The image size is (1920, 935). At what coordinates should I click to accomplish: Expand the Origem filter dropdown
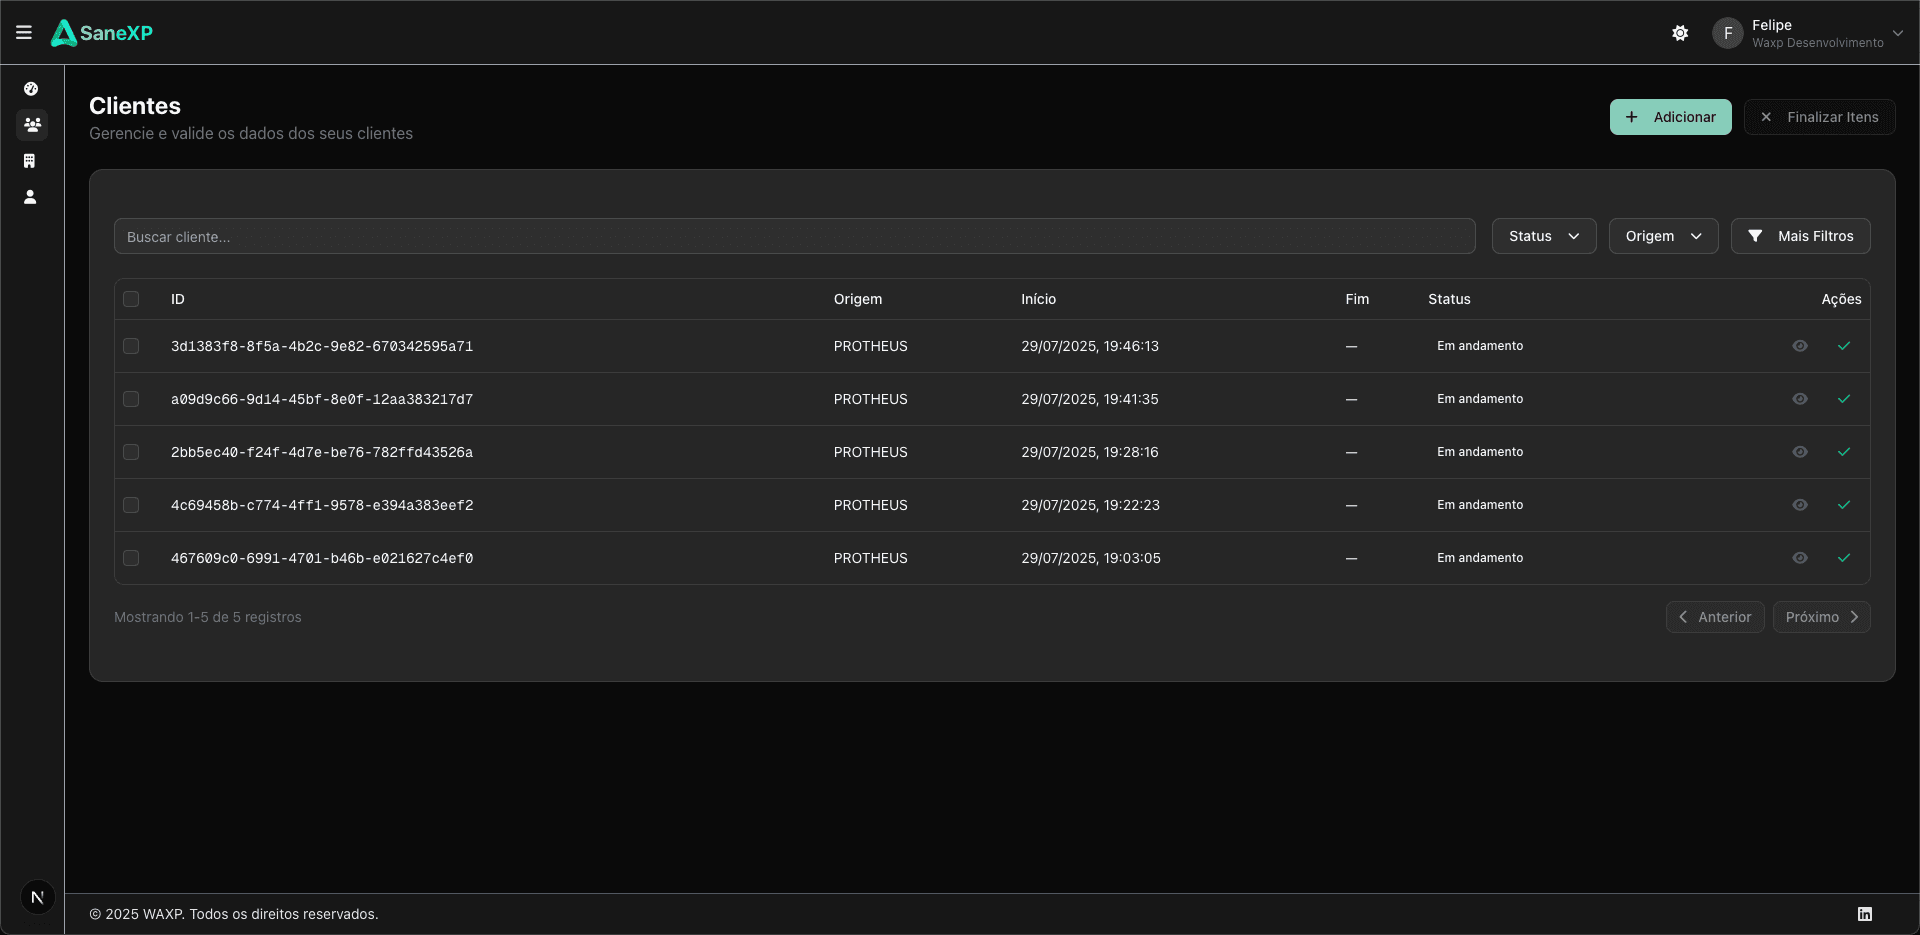(1663, 236)
